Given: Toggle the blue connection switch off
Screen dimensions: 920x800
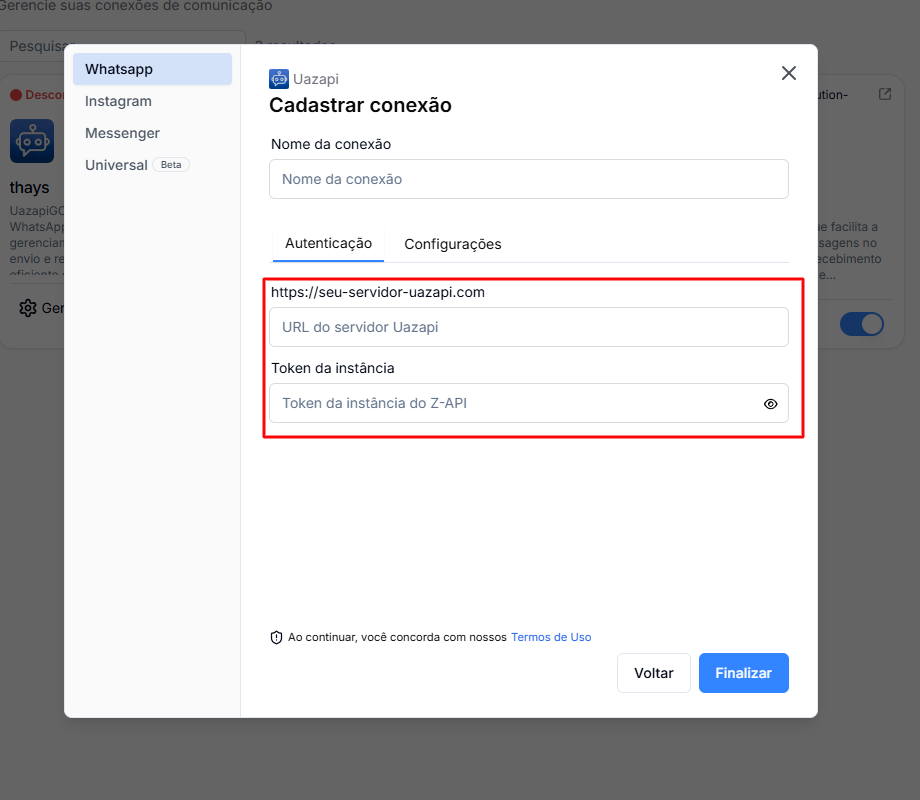Looking at the screenshot, I should click(862, 324).
